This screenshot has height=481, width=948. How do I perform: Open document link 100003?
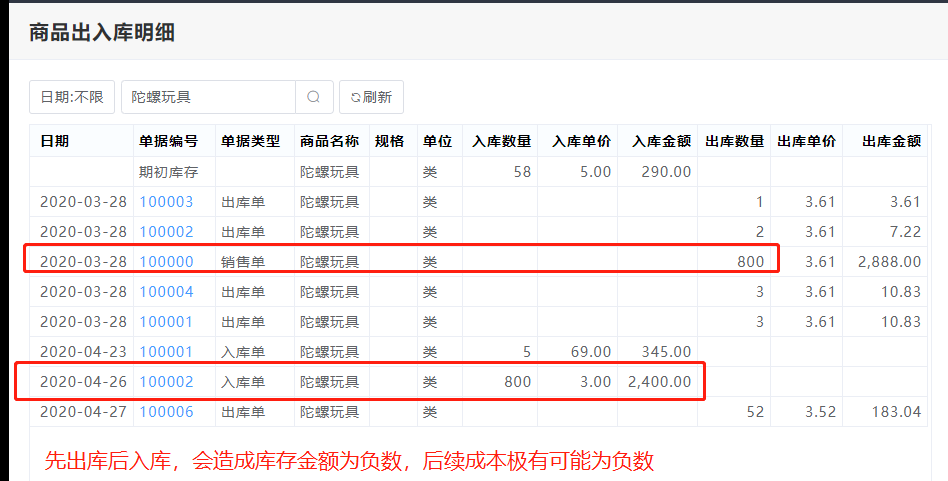(x=166, y=202)
